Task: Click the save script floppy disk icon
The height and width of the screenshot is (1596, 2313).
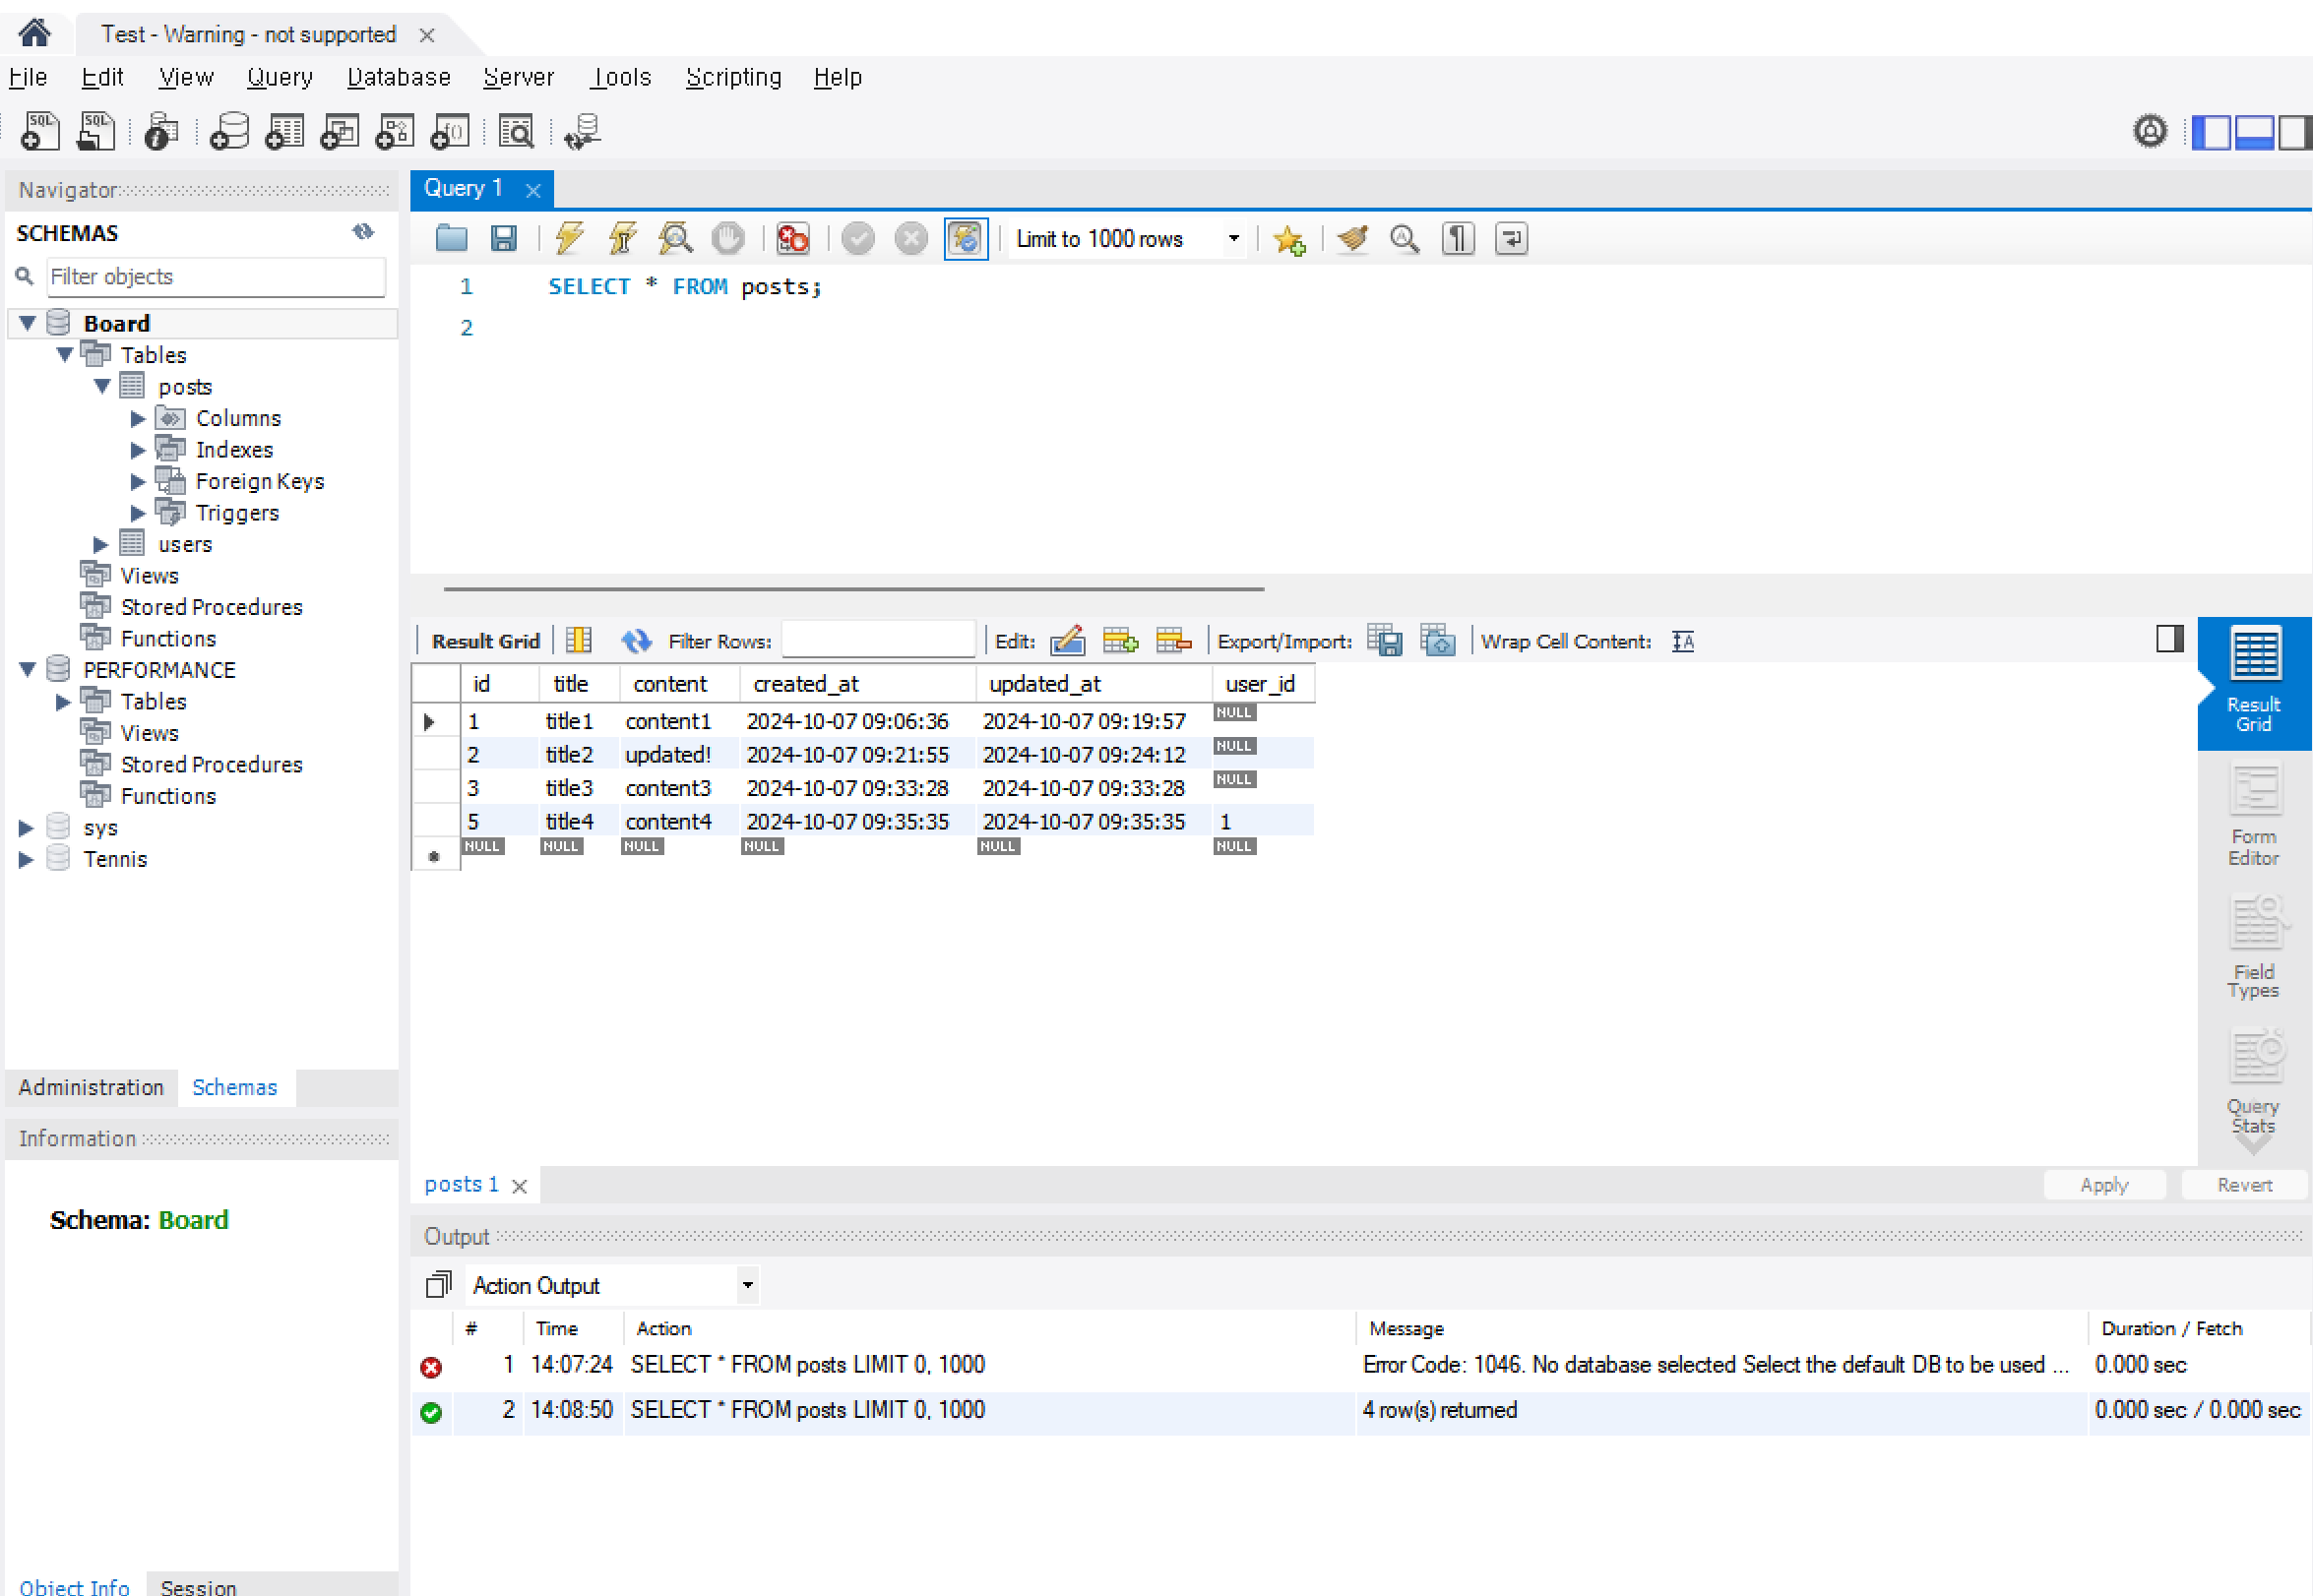Action: click(x=503, y=239)
